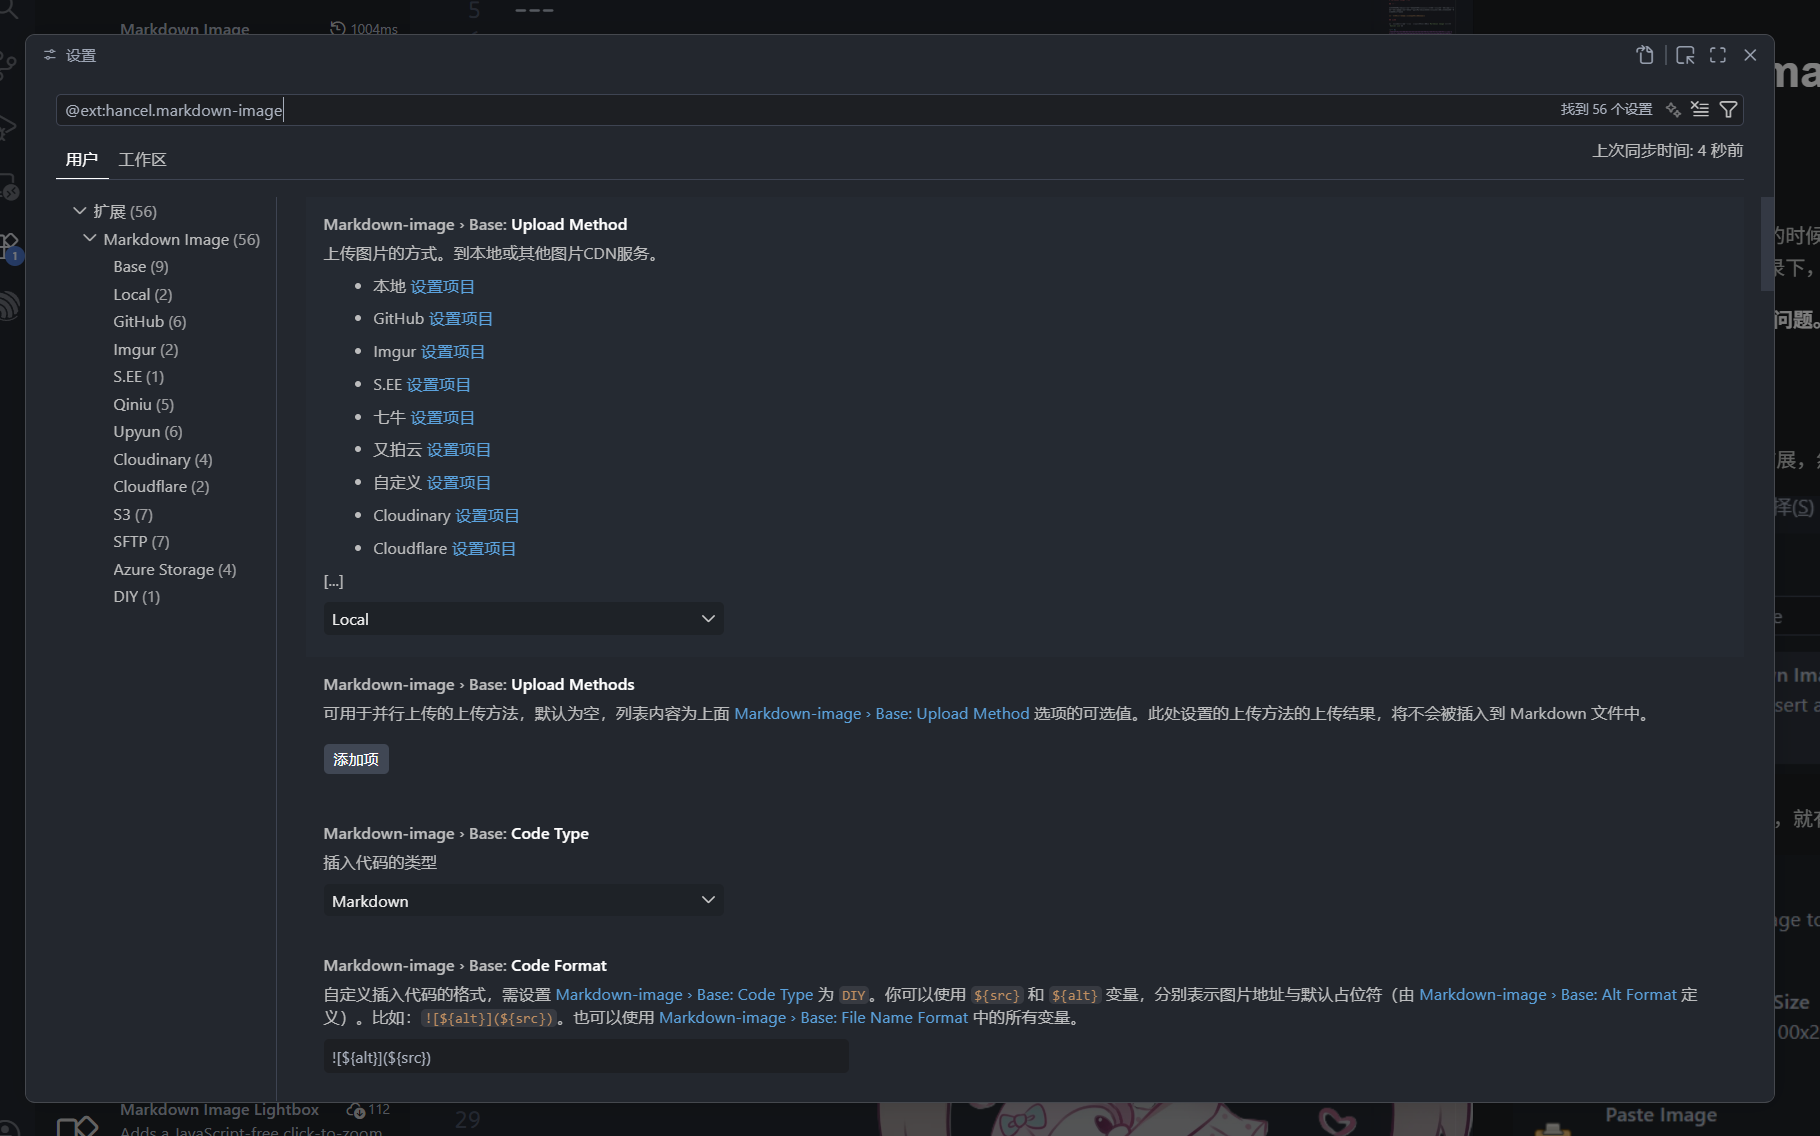The image size is (1820, 1136).
Task: Open the Upload Method dropdown showing Local
Action: pos(523,619)
